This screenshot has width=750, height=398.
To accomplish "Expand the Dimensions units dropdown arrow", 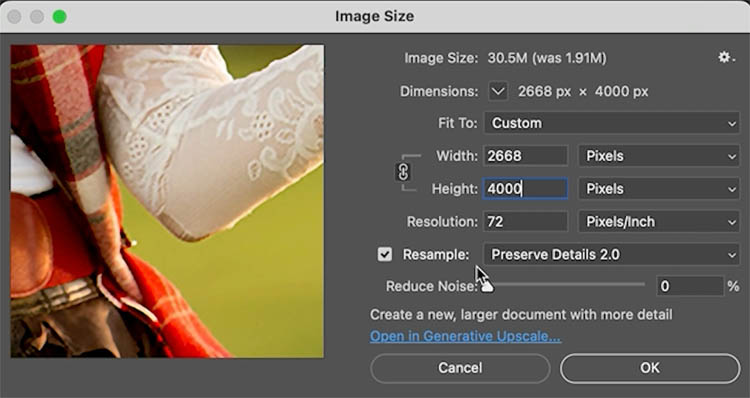I will click(x=498, y=91).
